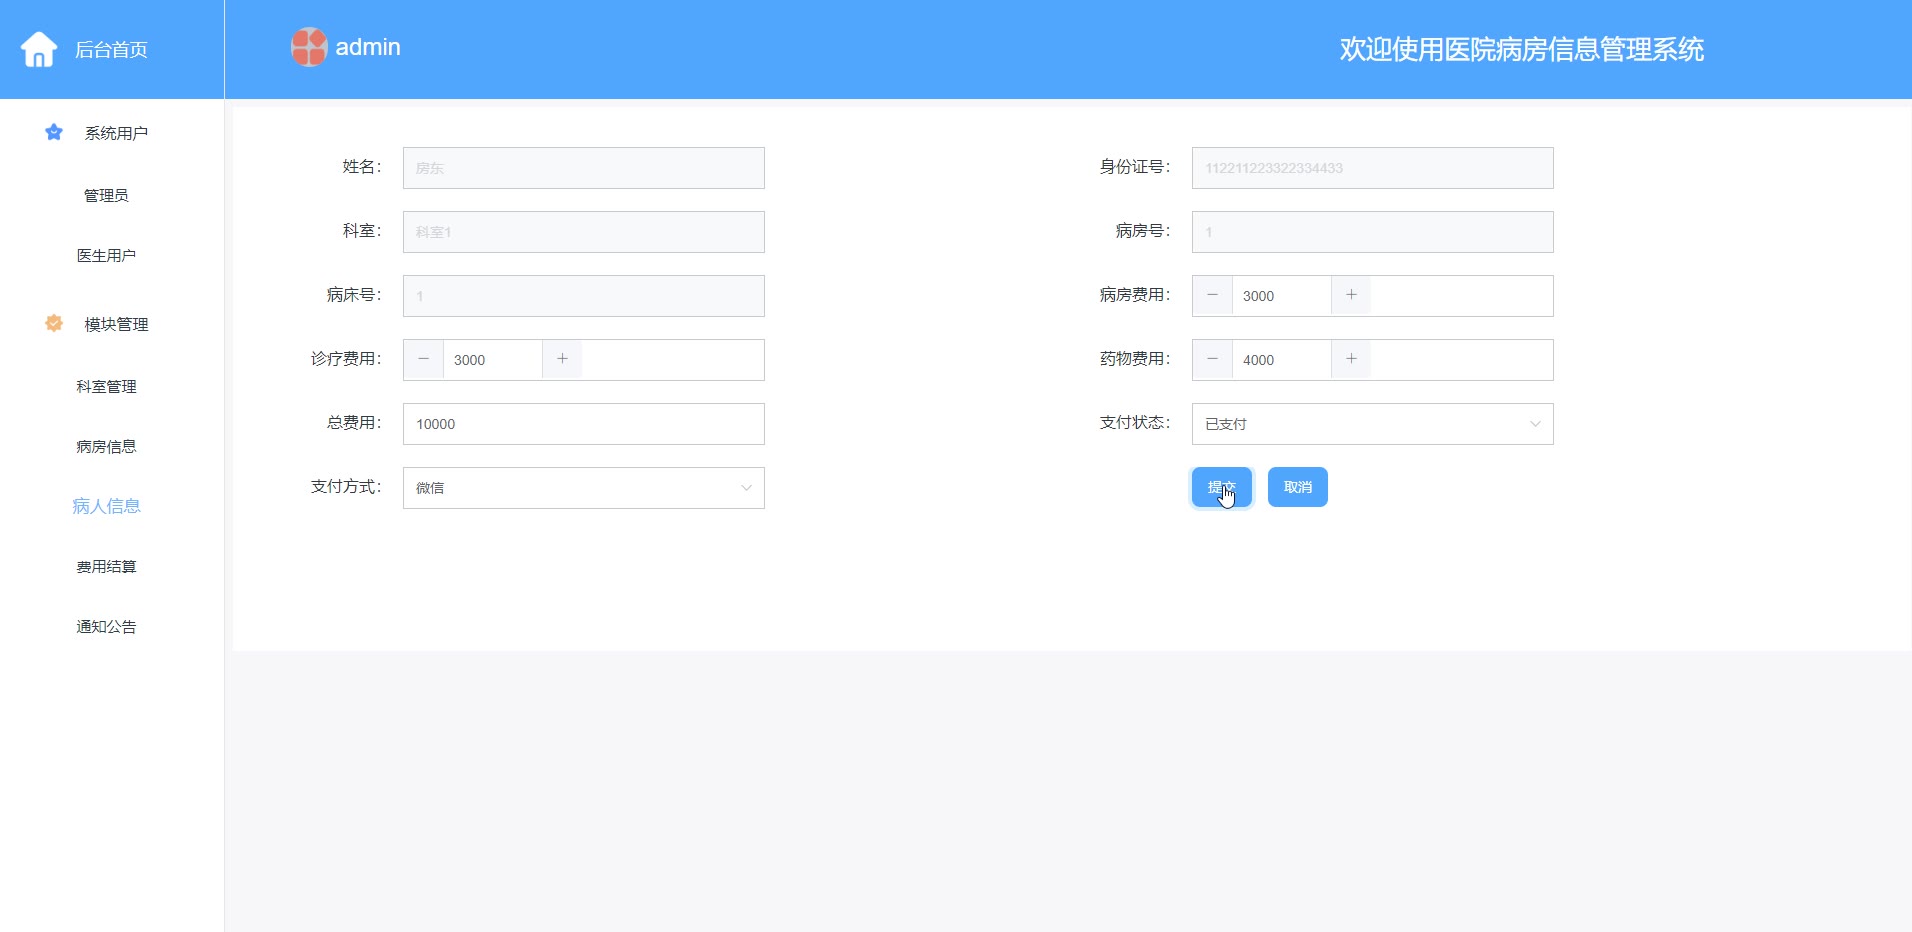1912x932 pixels.
Task: Click the disabled 身份证号 field
Action: click(1372, 168)
